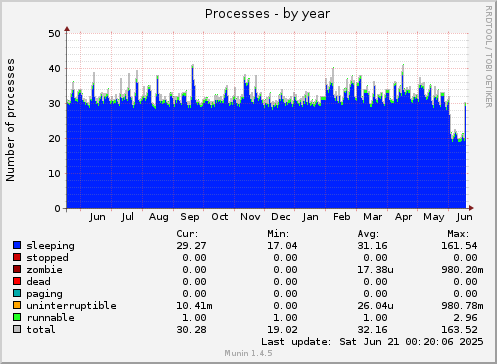The height and width of the screenshot is (364, 497).
Task: Click the 'Feb' x-axis month label
Action: coord(342,217)
